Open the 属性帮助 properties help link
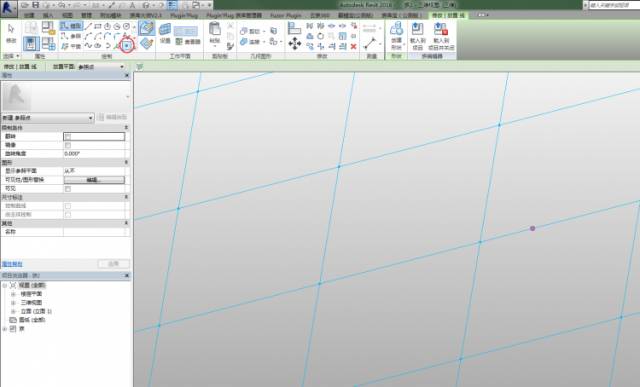 pyautogui.click(x=12, y=265)
